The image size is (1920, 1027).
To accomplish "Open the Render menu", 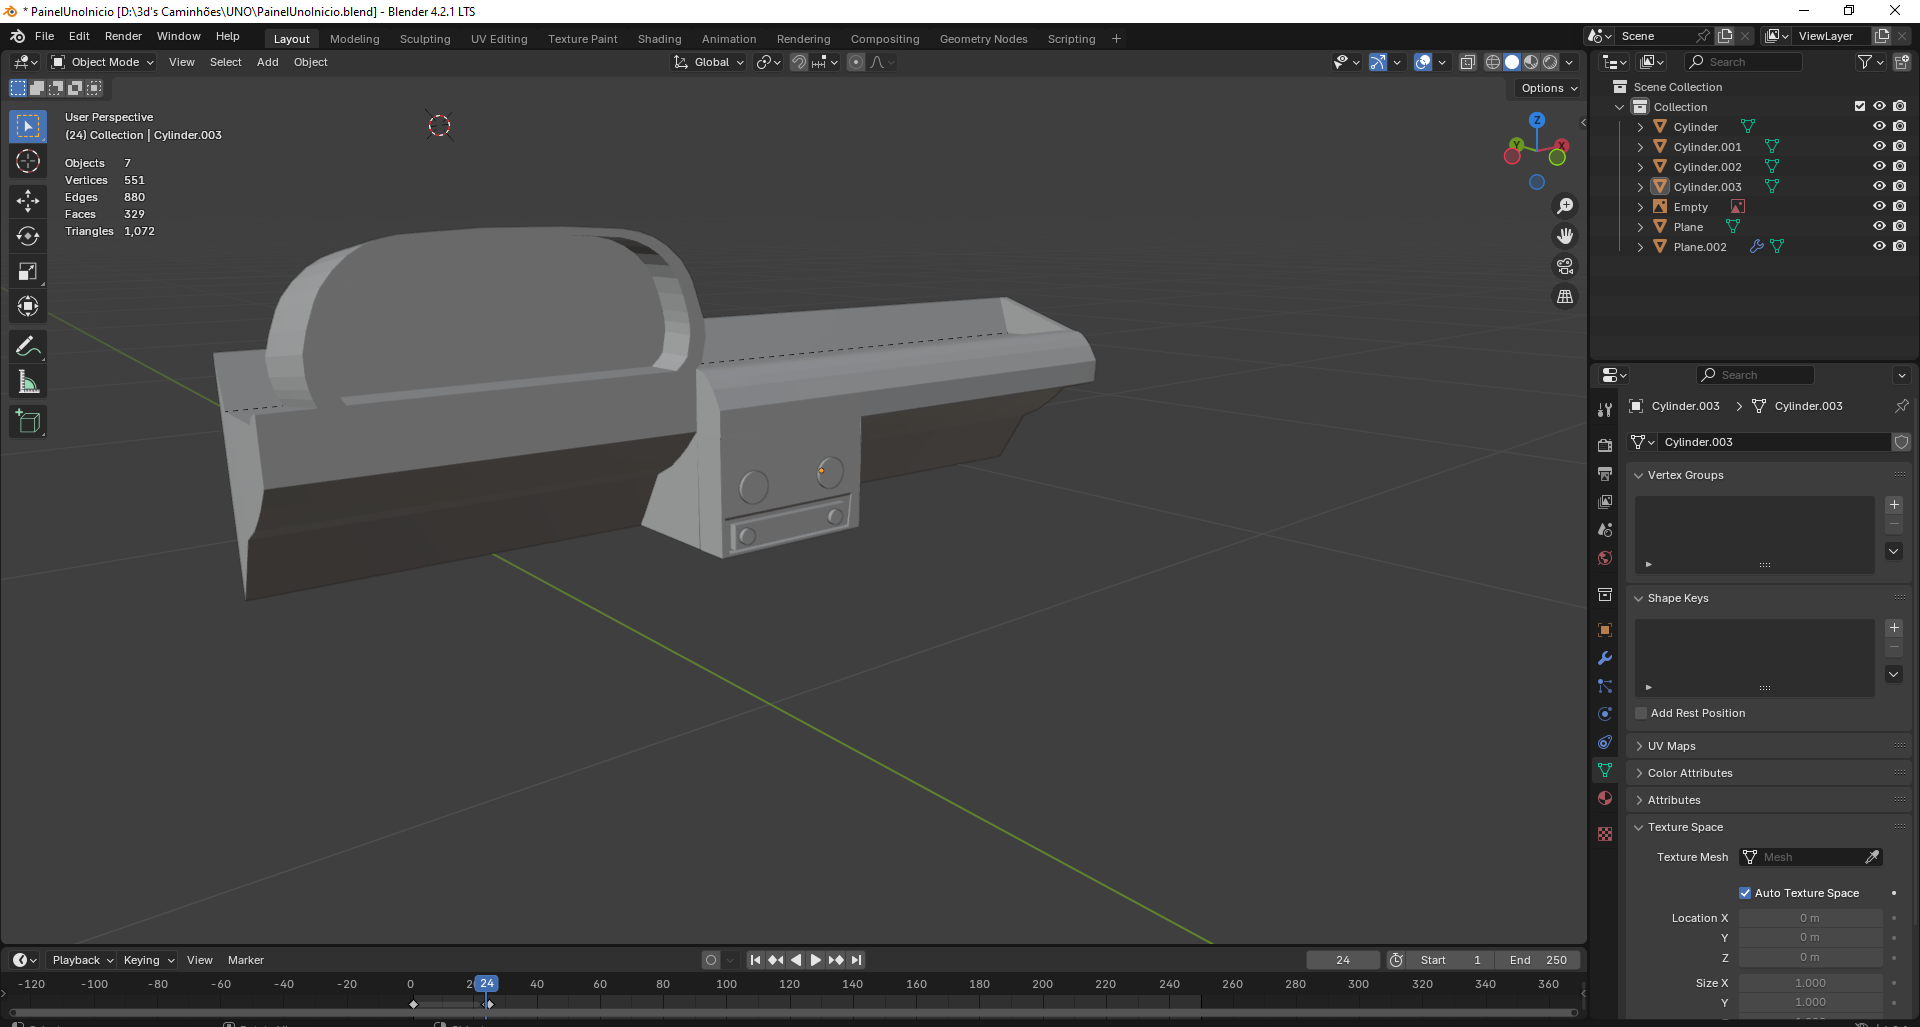I will click(123, 36).
